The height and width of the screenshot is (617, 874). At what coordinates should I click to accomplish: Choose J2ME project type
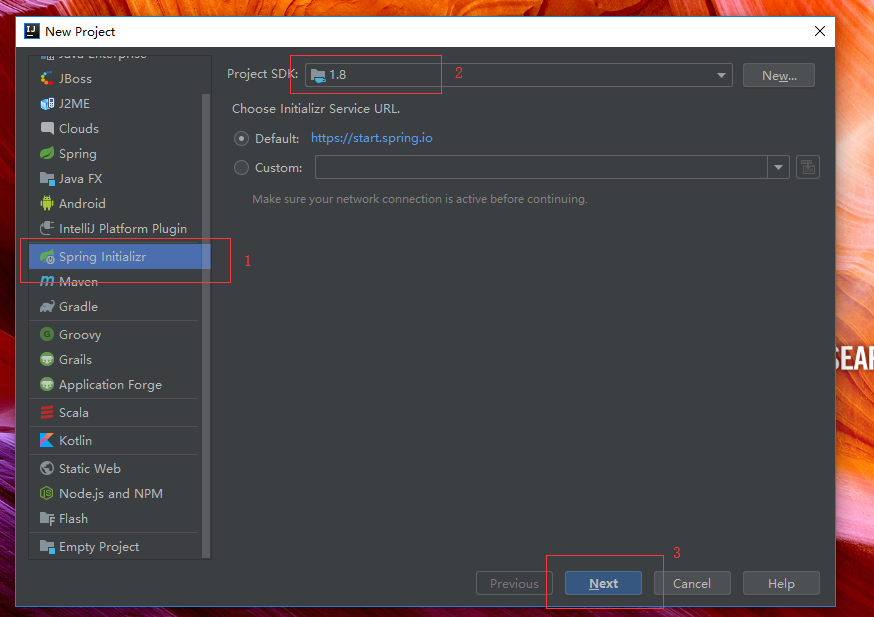(x=120, y=104)
